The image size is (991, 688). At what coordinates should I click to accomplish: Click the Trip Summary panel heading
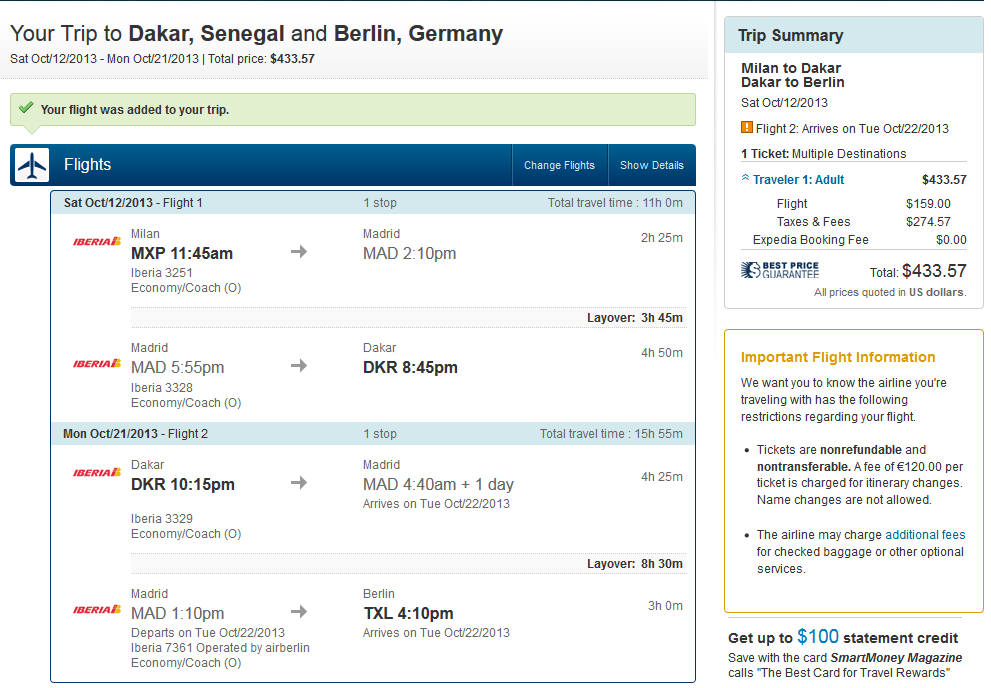click(791, 35)
